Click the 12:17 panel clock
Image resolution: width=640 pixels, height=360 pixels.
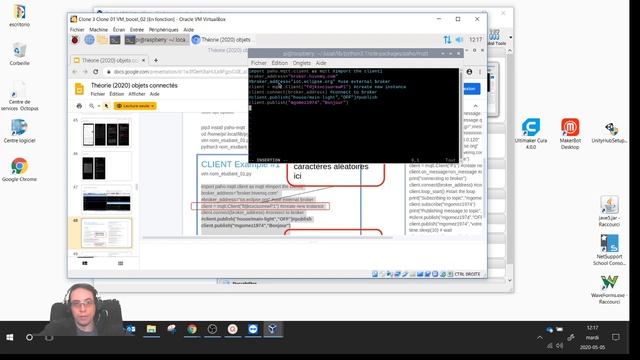(x=476, y=40)
